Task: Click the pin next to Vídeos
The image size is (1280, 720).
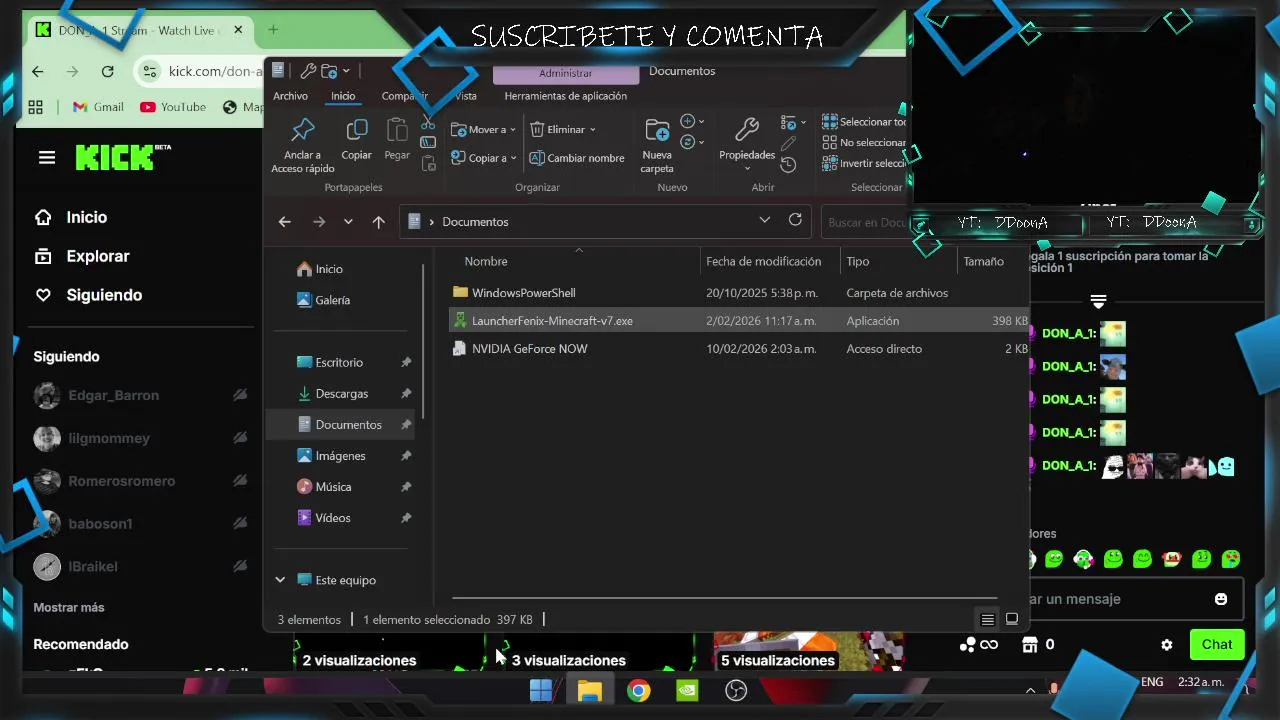Action: [406, 518]
